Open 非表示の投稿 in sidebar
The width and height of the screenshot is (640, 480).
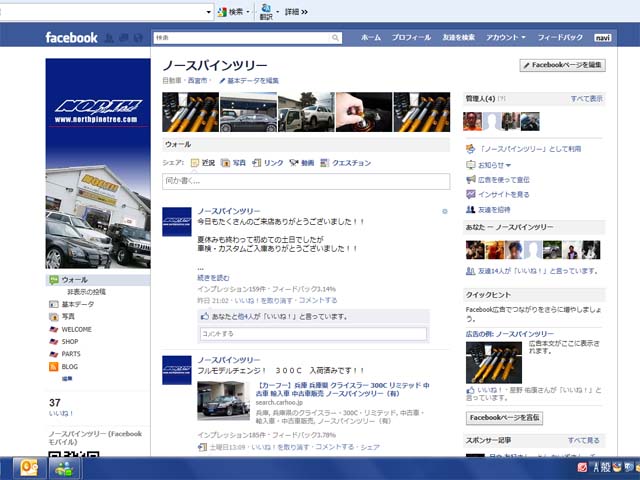[x=87, y=292]
